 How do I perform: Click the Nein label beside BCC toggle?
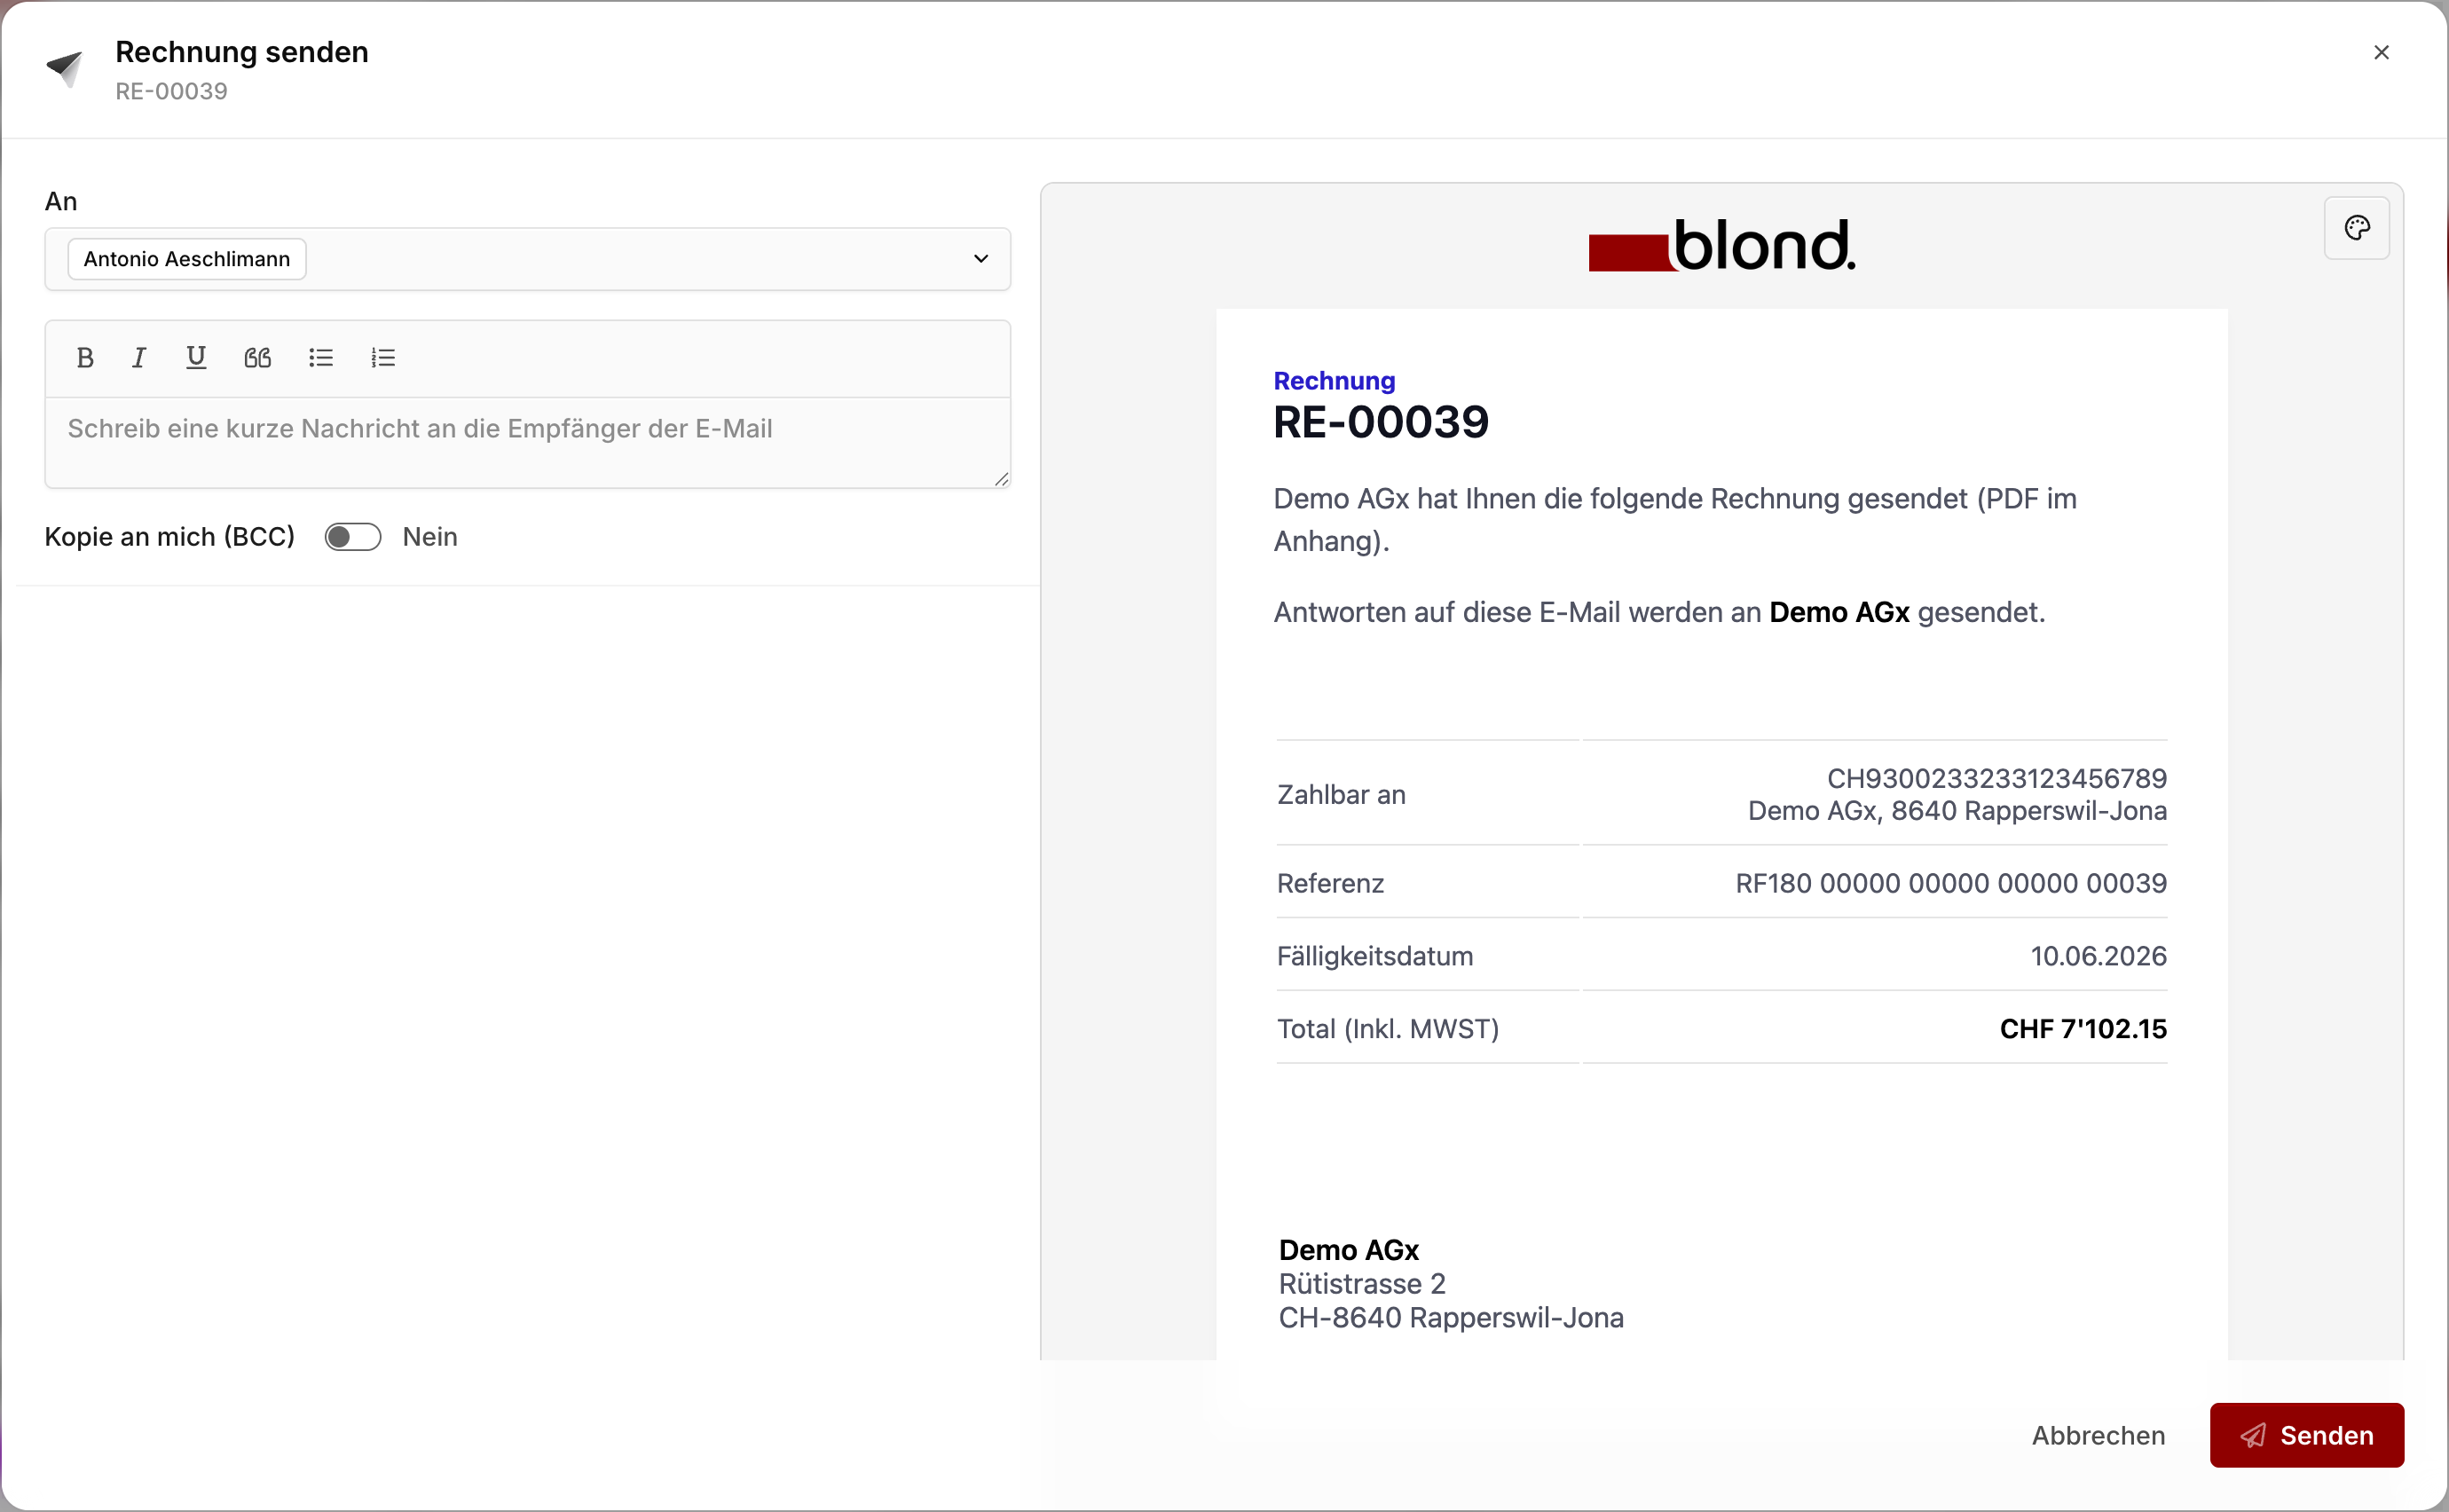click(430, 537)
